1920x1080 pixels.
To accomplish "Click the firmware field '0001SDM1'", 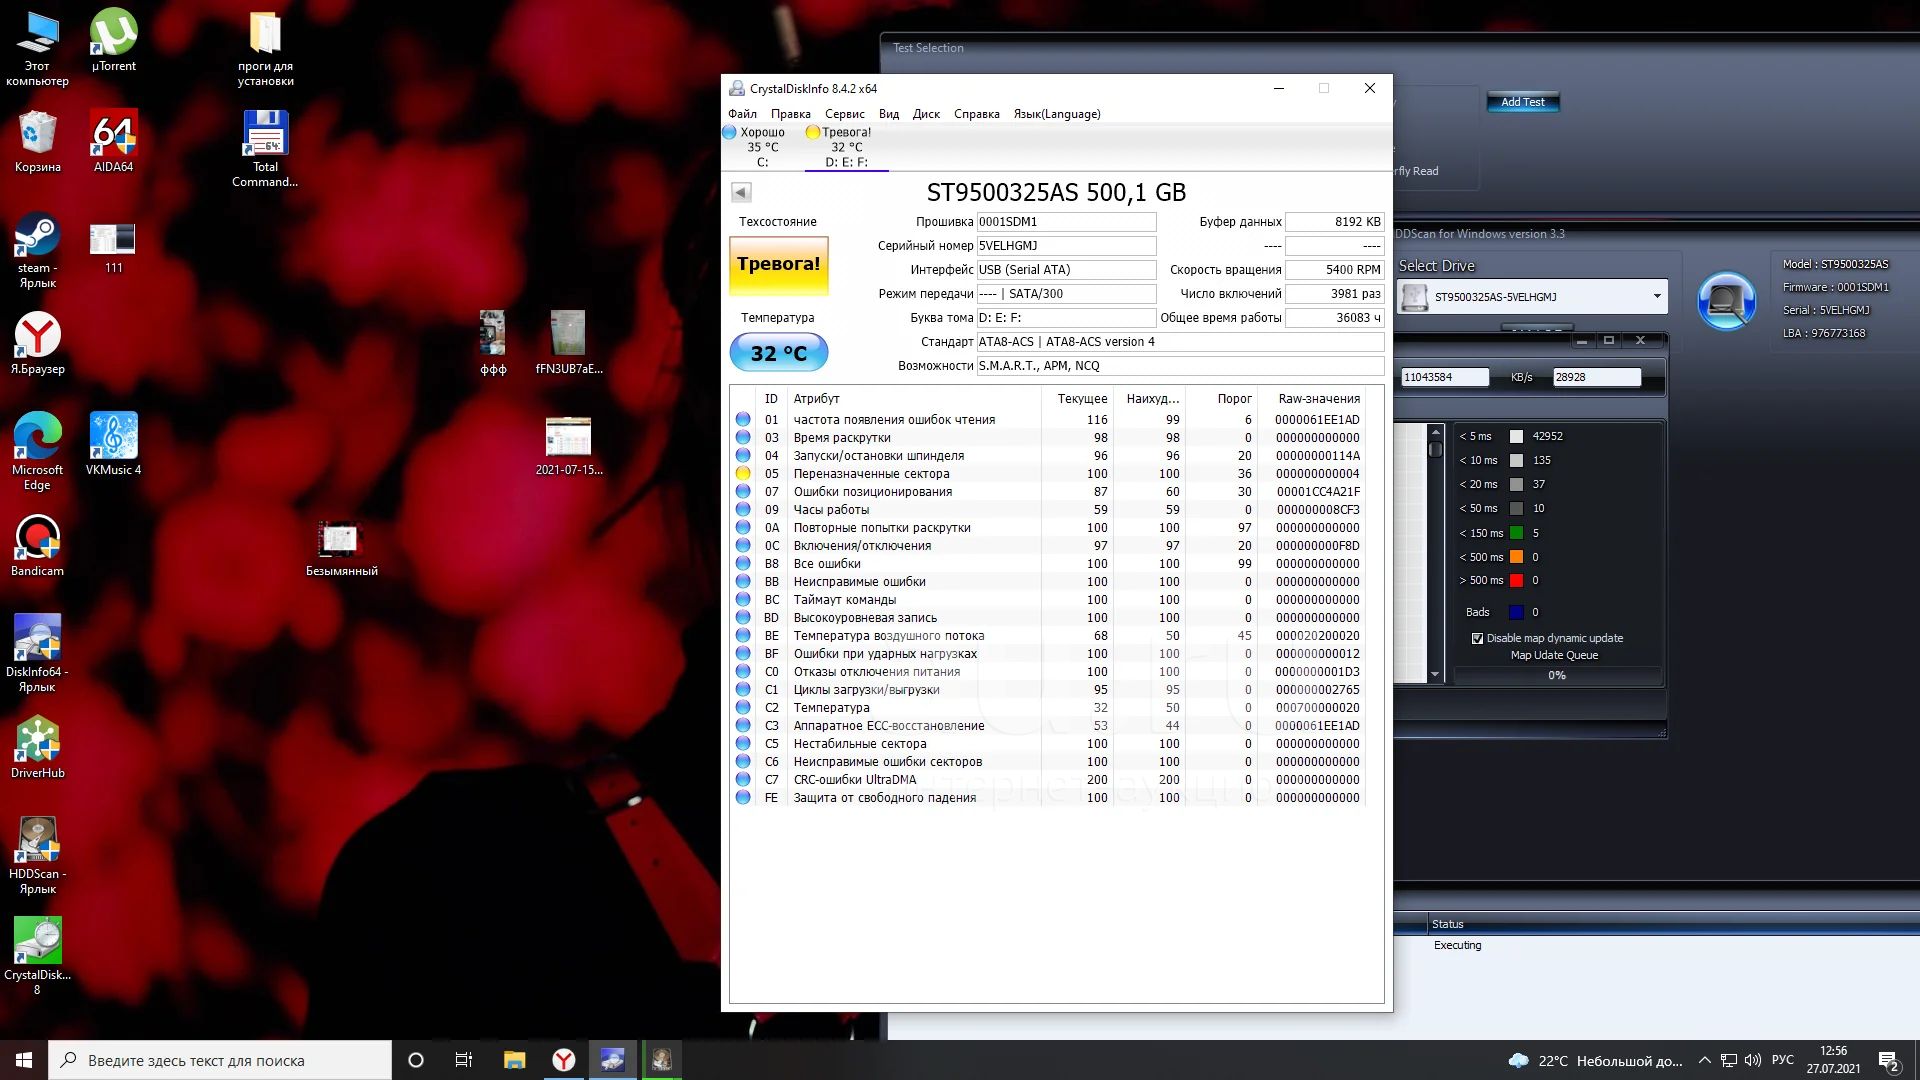I will coord(1066,222).
